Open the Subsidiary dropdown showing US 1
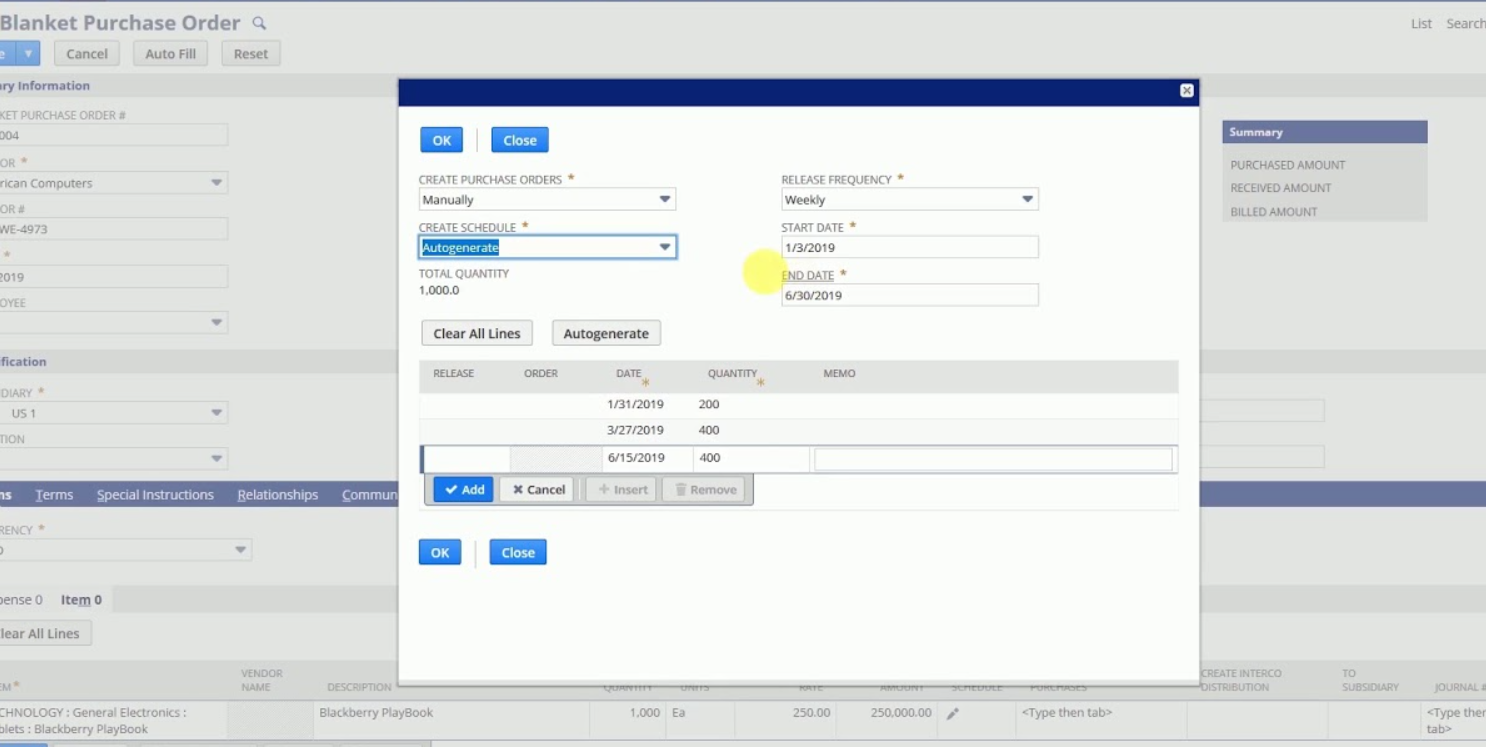1486x747 pixels. [215, 413]
